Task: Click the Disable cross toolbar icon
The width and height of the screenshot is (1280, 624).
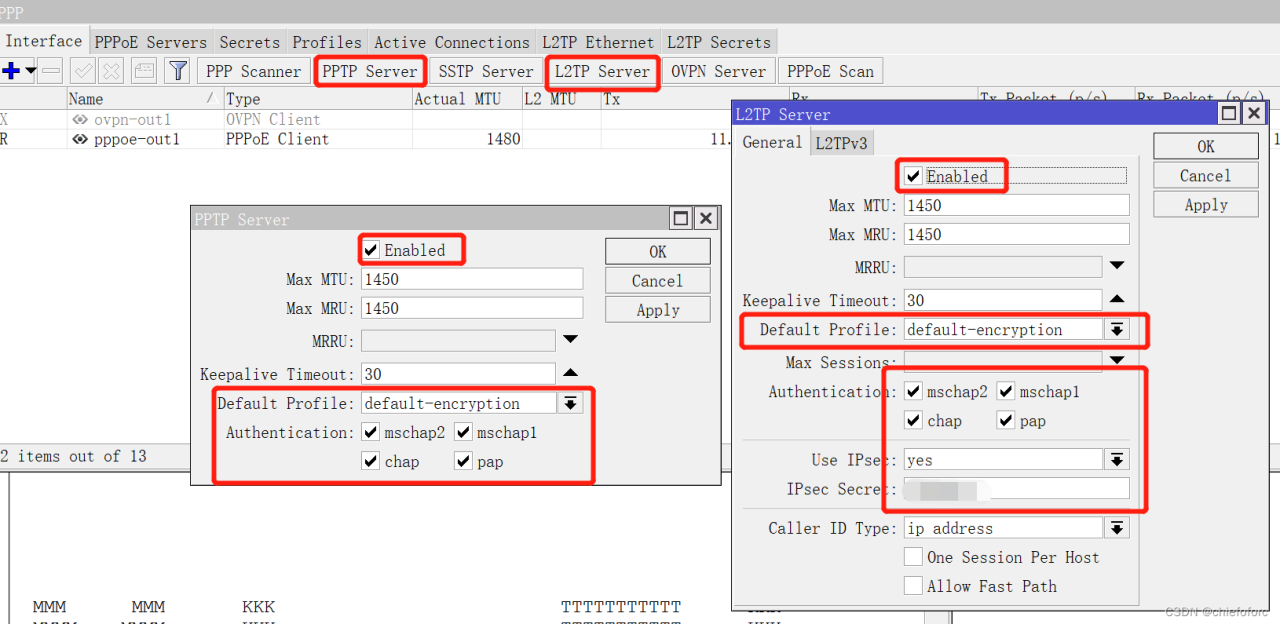Action: point(111,71)
